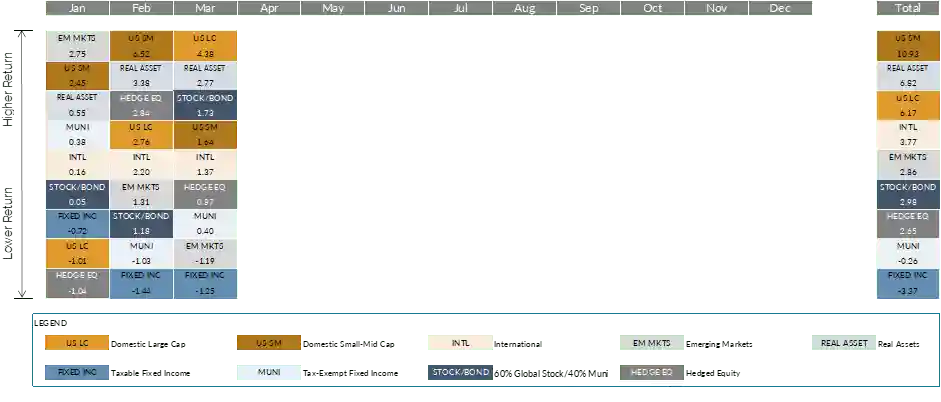
Task: Click the 'Hedged Equity' legend label
Action: [x=713, y=373]
